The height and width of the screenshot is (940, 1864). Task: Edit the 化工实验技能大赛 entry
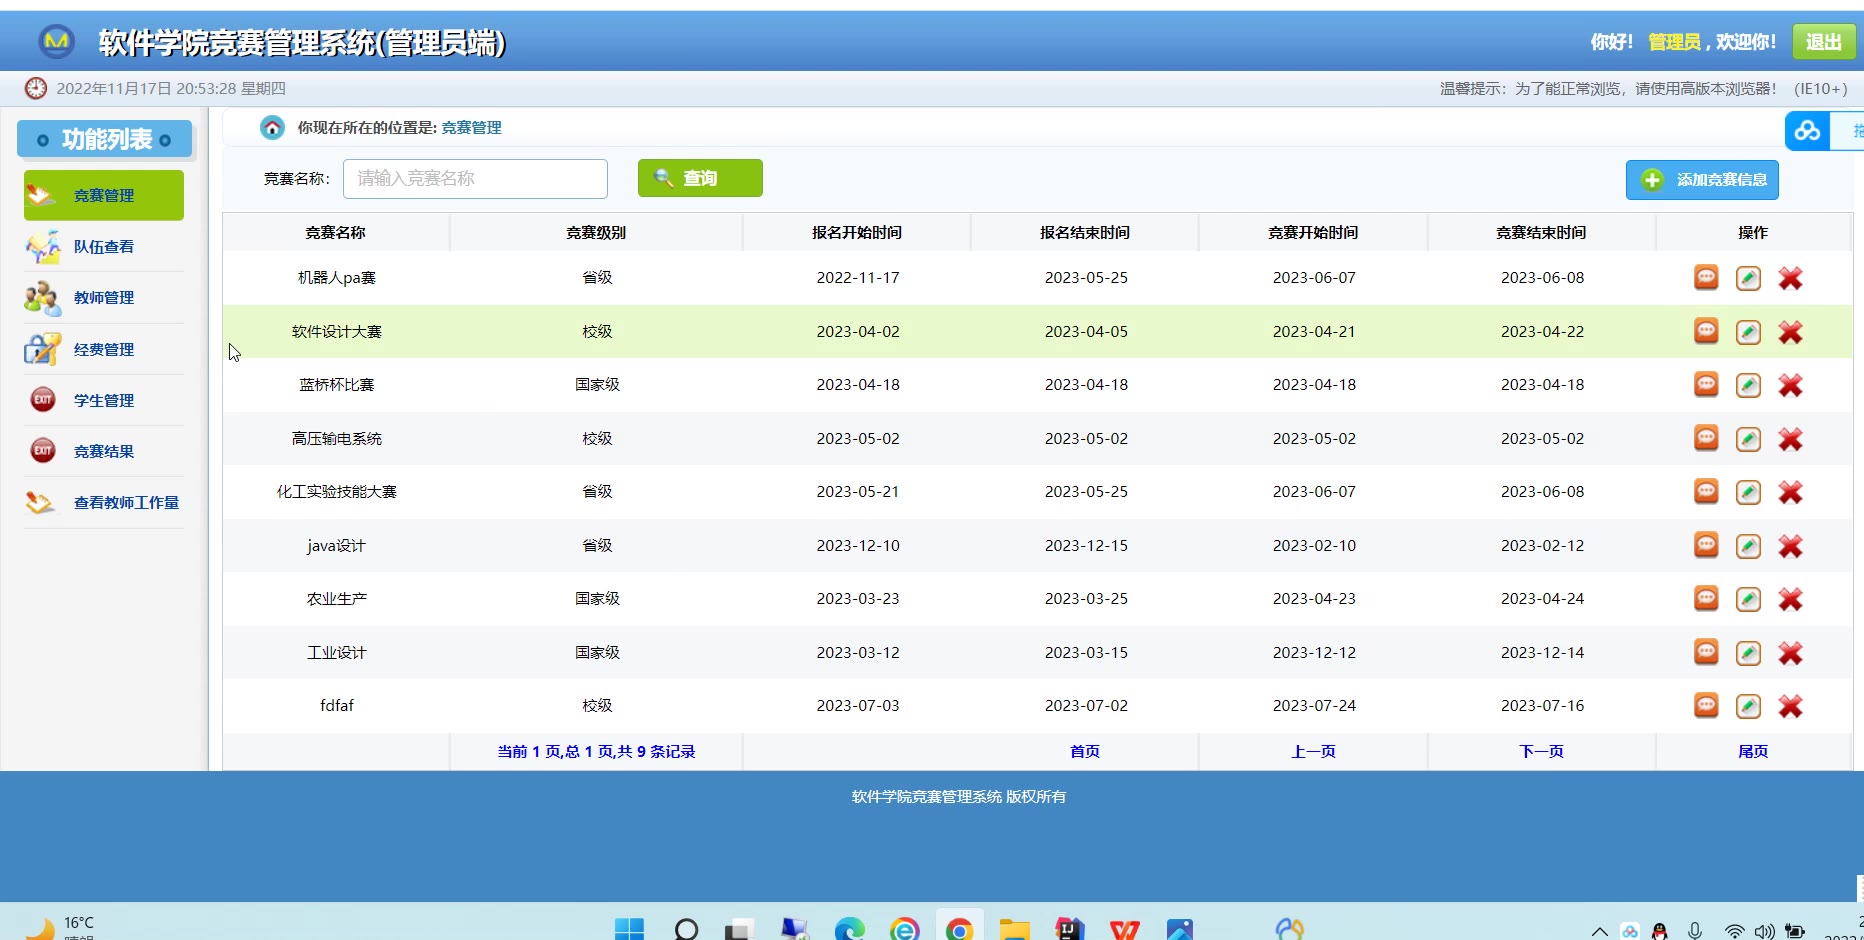point(1748,492)
